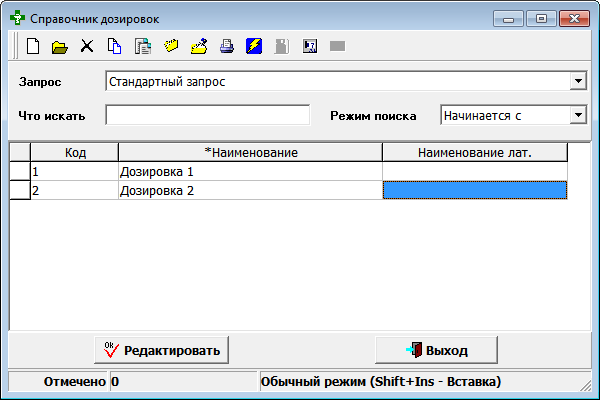Click the Что искать search field

[207, 115]
